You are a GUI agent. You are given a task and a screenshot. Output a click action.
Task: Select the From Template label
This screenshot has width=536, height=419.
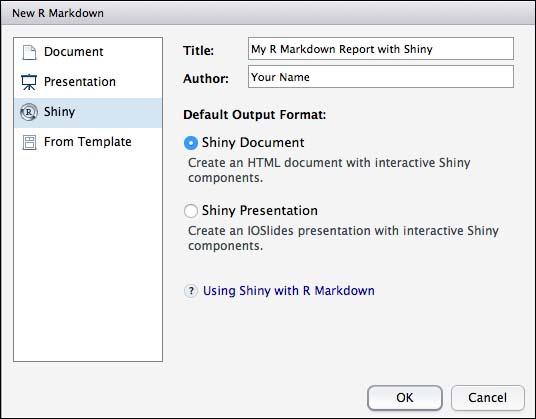[88, 141]
